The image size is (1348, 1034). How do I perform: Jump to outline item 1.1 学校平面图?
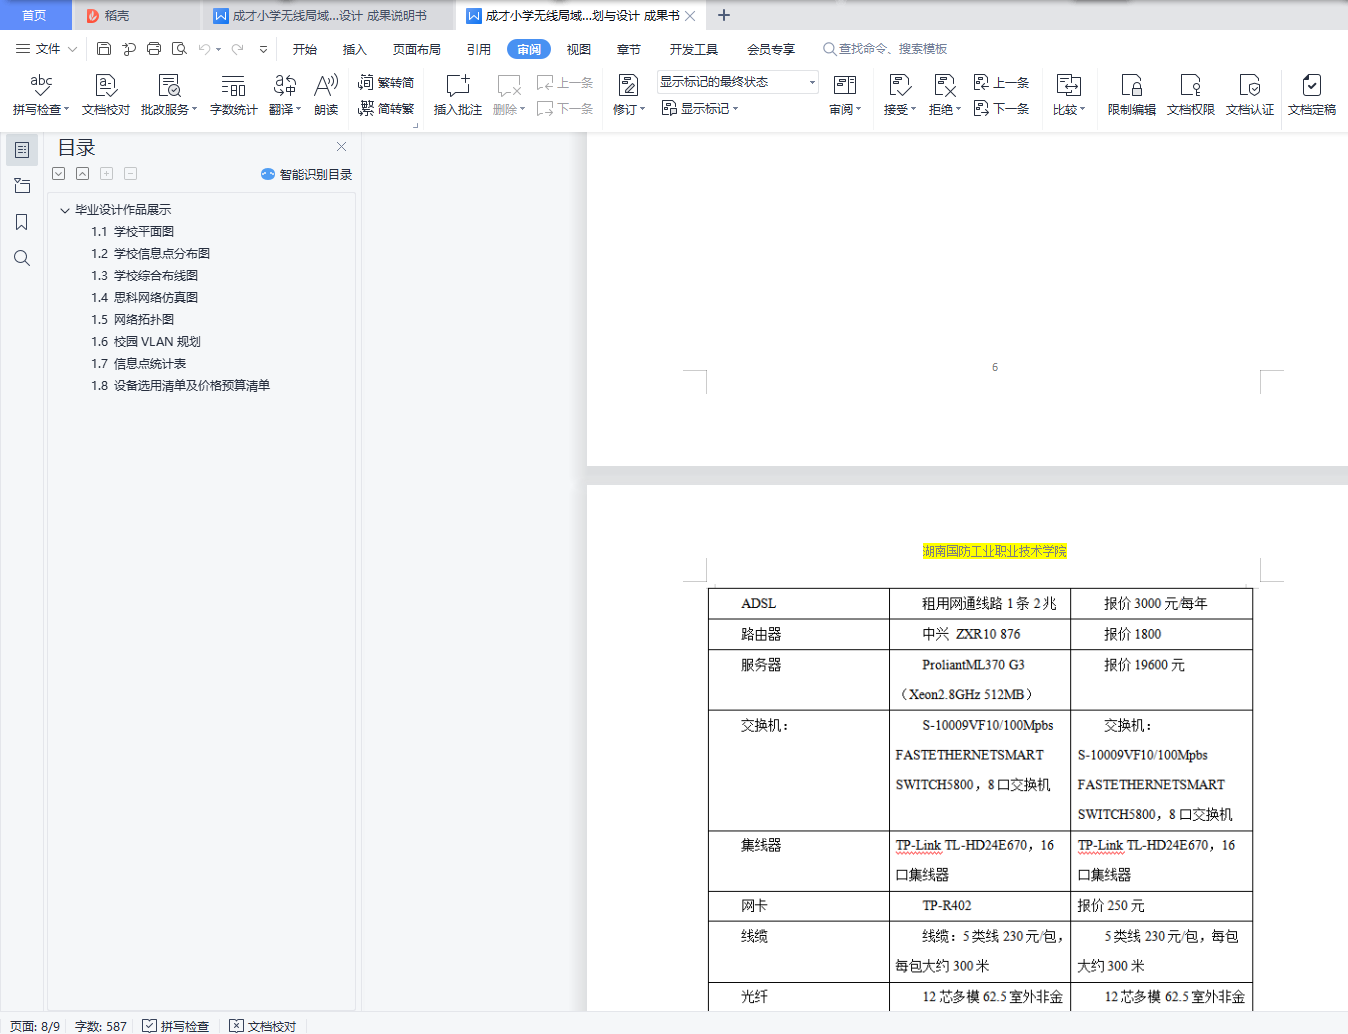click(x=133, y=232)
